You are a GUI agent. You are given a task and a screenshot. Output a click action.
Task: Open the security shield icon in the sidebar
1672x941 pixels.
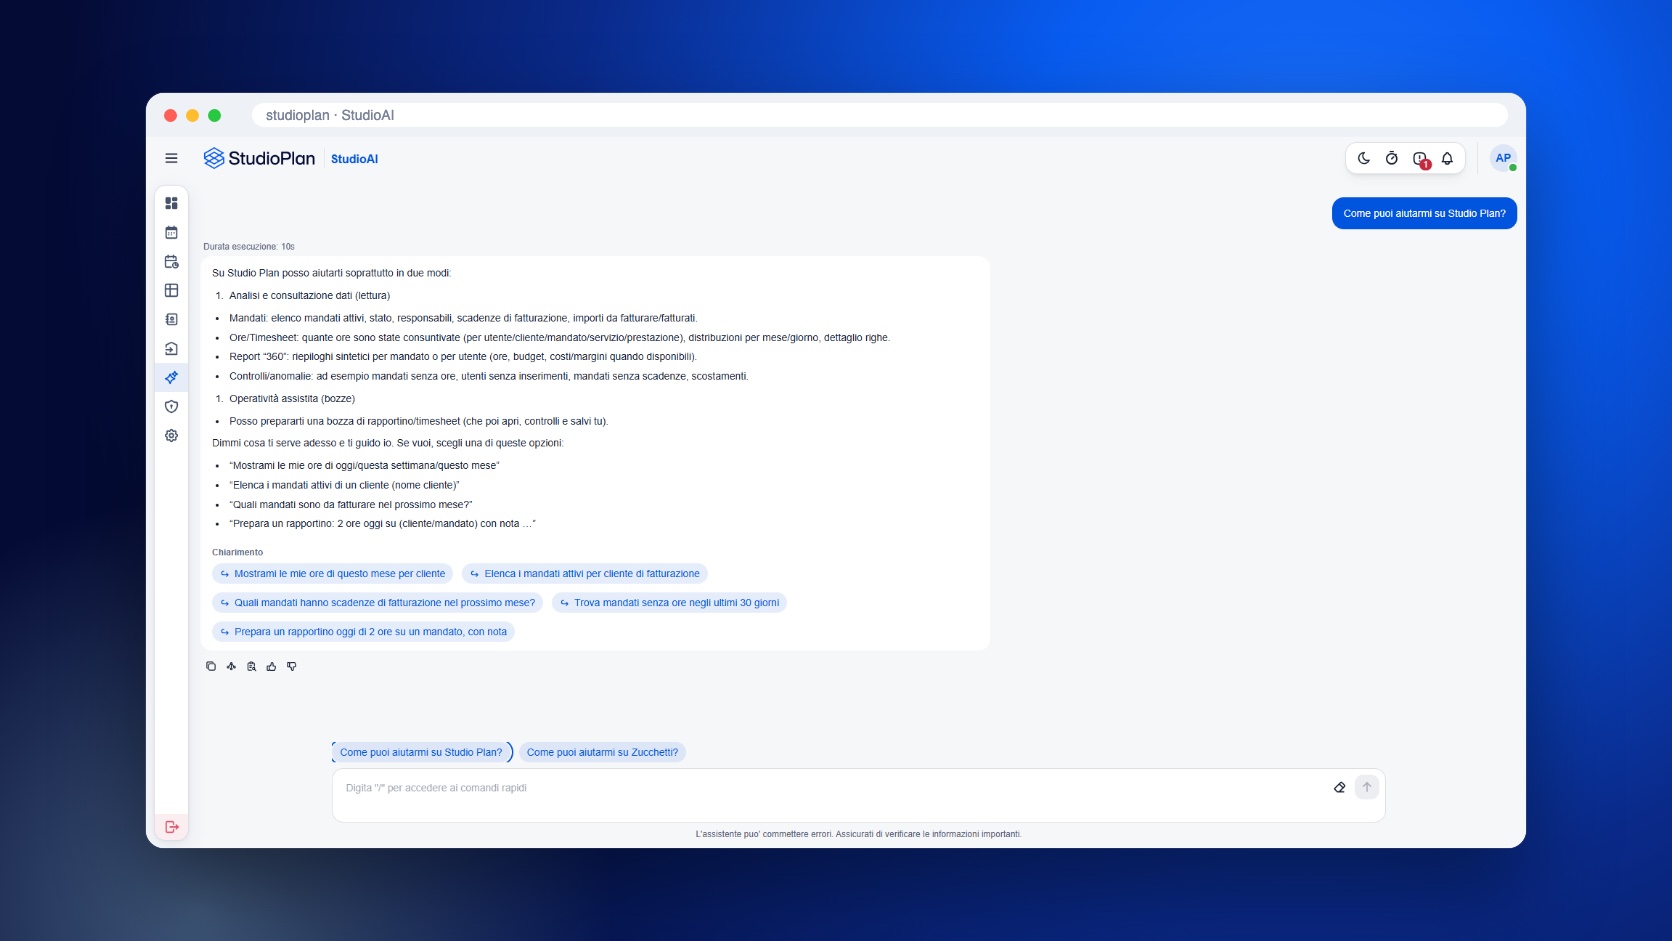pos(171,407)
